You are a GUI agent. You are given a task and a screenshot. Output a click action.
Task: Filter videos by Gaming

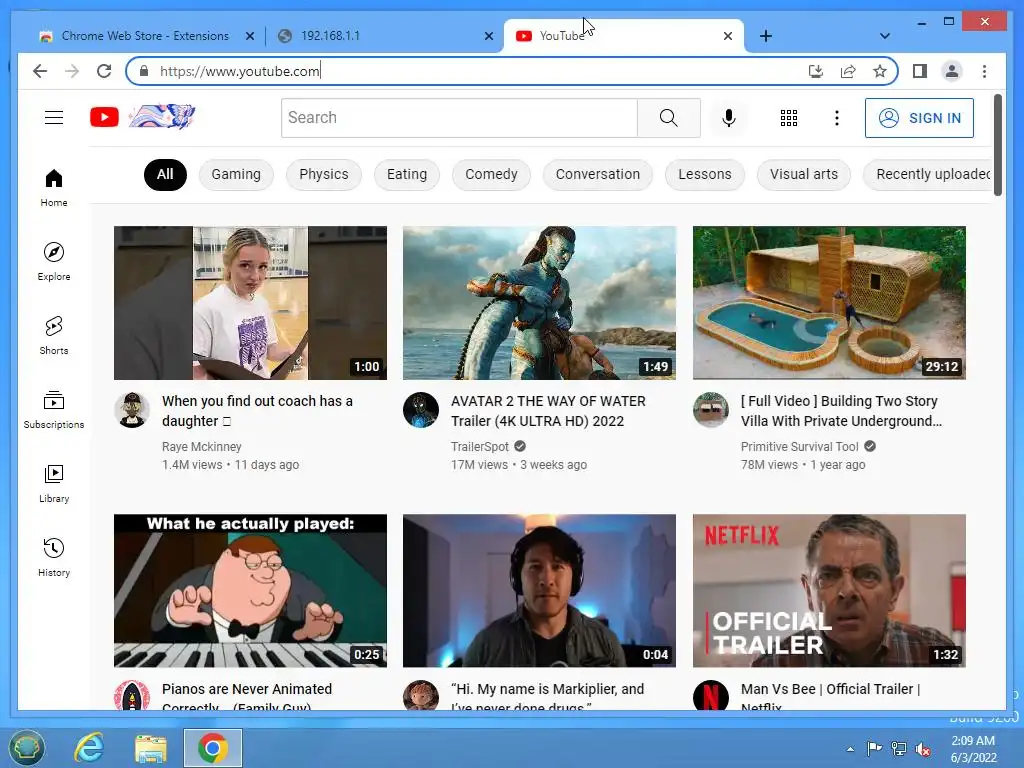pyautogui.click(x=236, y=174)
